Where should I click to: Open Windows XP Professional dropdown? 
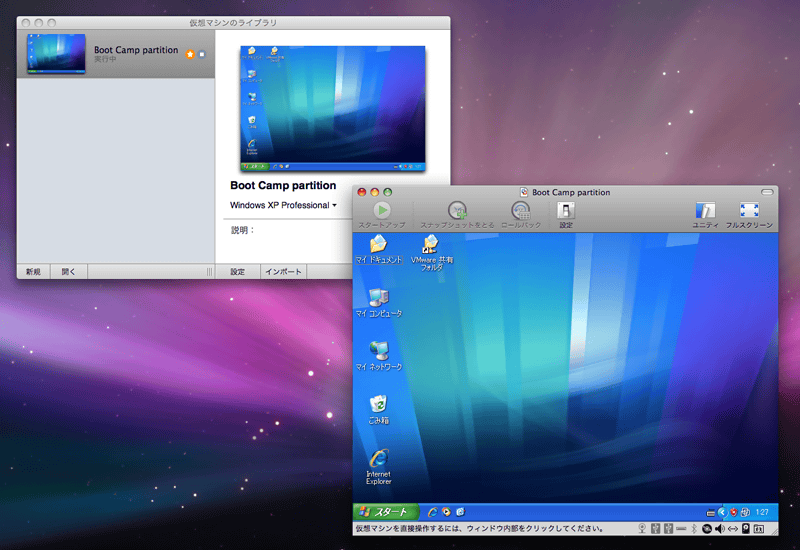(283, 205)
